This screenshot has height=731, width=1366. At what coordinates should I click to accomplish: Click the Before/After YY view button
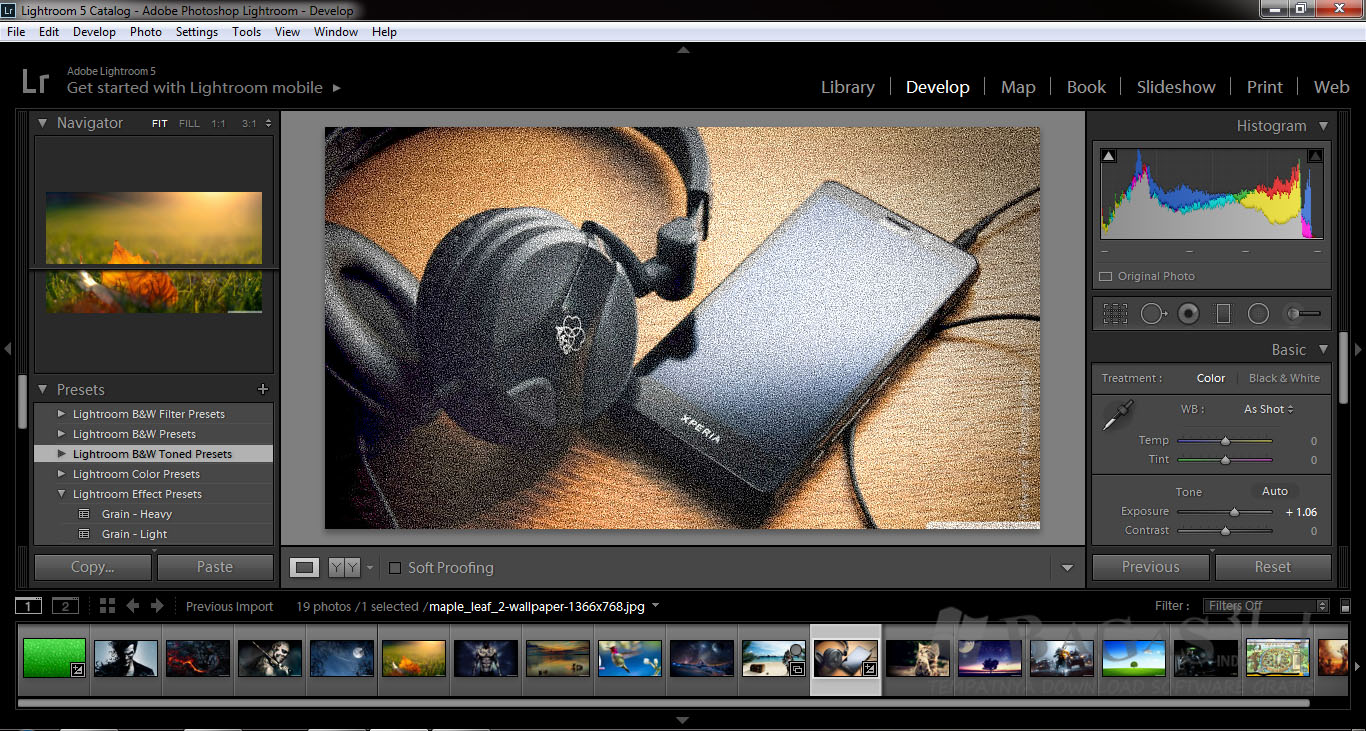pos(344,567)
